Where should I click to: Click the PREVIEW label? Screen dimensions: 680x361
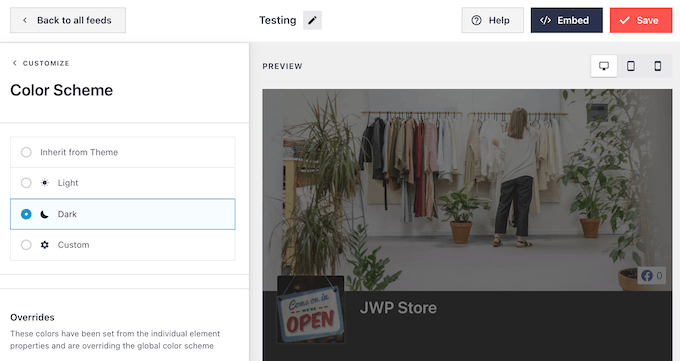pos(282,66)
